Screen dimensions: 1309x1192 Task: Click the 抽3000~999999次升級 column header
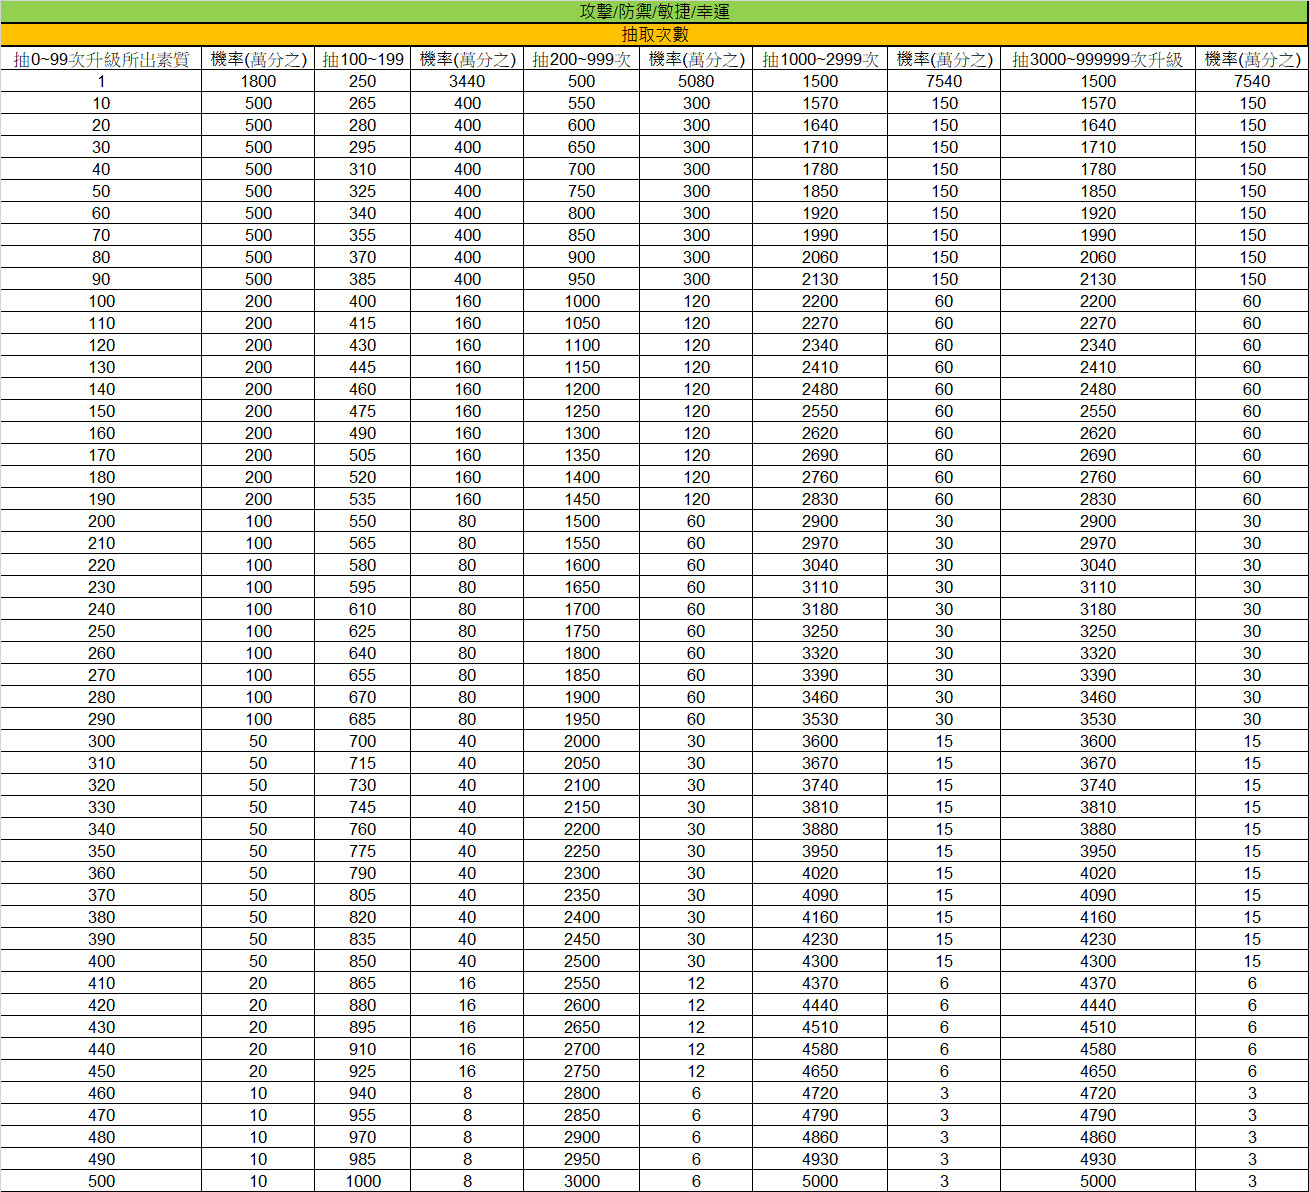tap(1097, 59)
